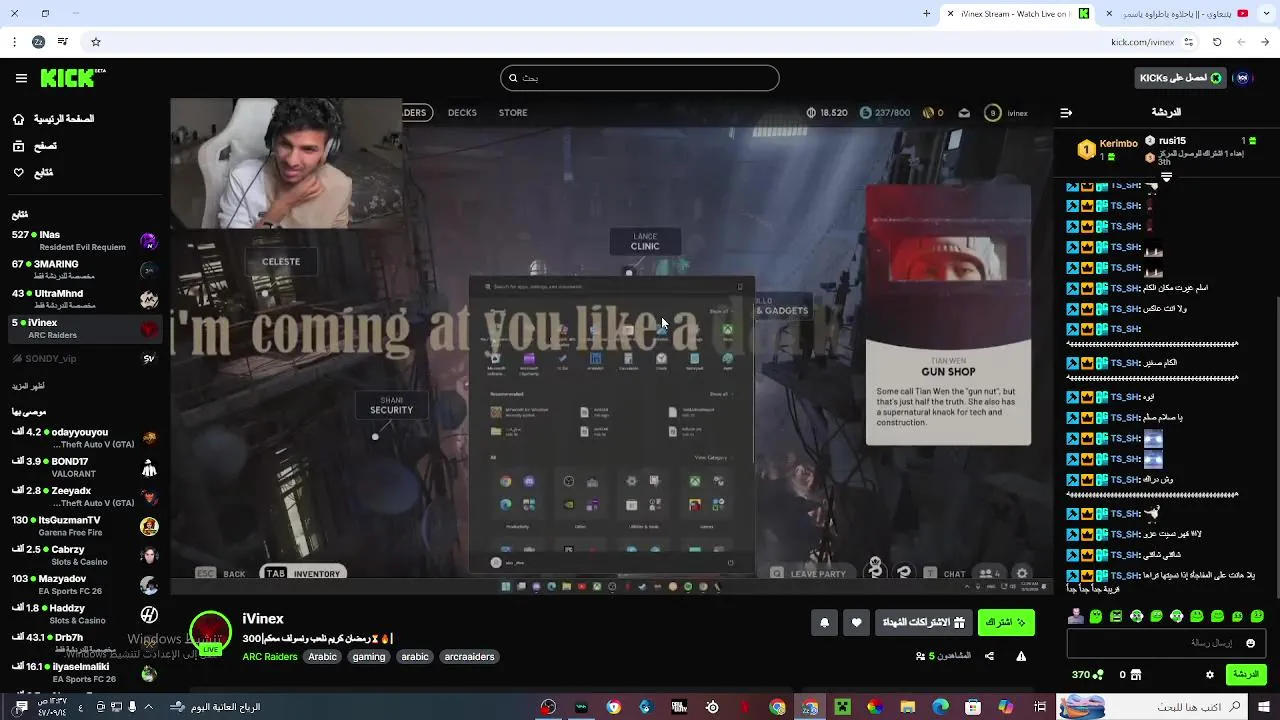Open browser three-dot menu
The height and width of the screenshot is (720, 1280).
(x=14, y=42)
